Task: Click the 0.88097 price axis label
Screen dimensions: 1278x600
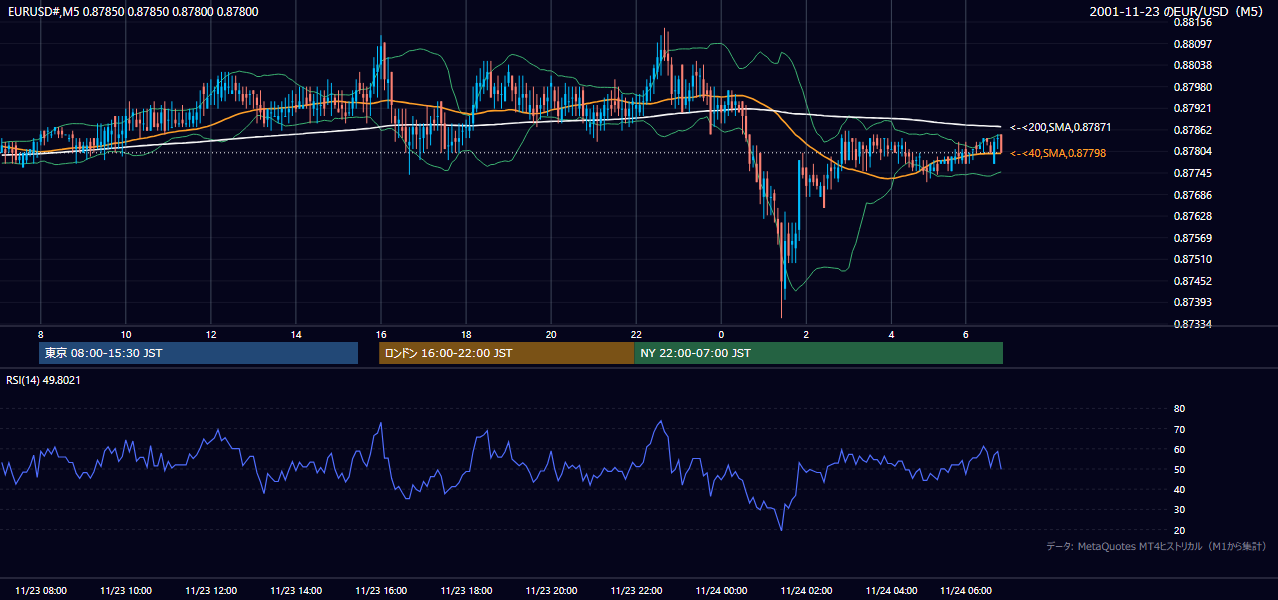Action: [x=1192, y=44]
